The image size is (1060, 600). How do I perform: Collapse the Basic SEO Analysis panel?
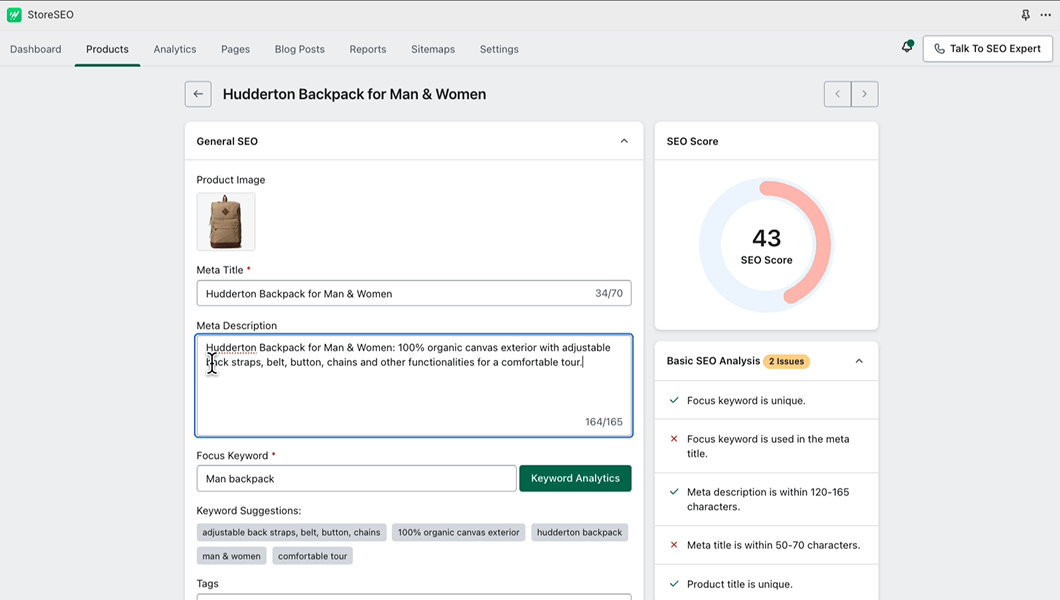pyautogui.click(x=859, y=361)
